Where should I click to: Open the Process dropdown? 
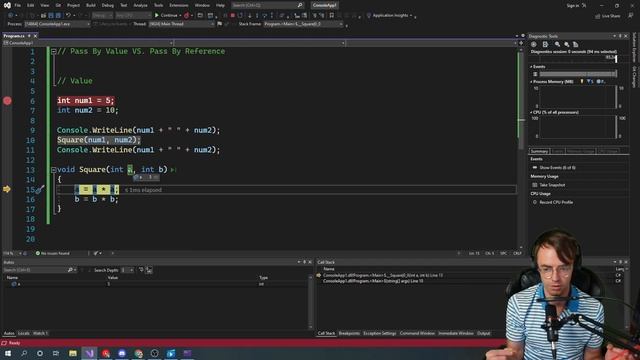click(x=57, y=24)
